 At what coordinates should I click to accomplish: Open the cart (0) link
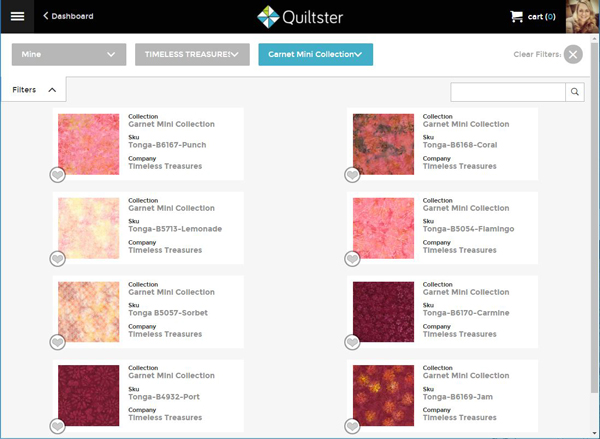(x=541, y=16)
